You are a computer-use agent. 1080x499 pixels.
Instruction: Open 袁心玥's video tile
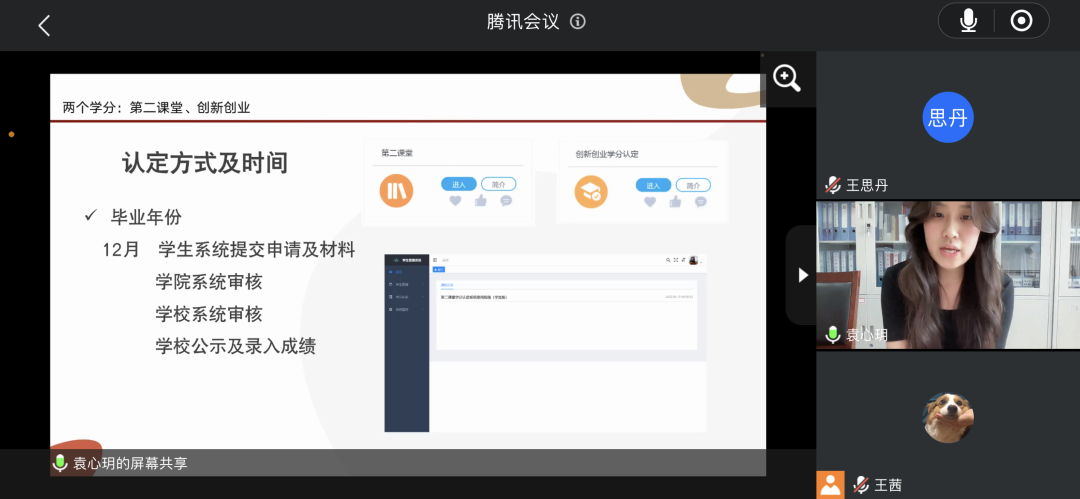coord(948,274)
